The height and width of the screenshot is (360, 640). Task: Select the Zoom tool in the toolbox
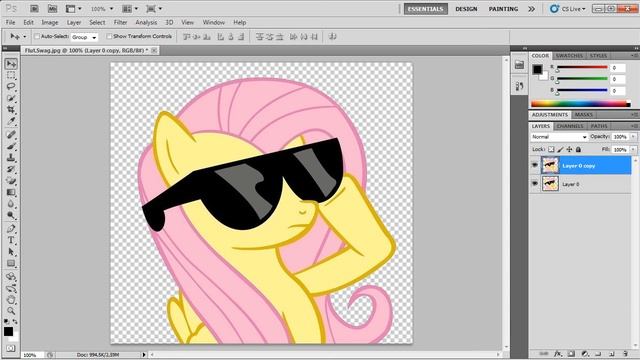tap(11, 311)
